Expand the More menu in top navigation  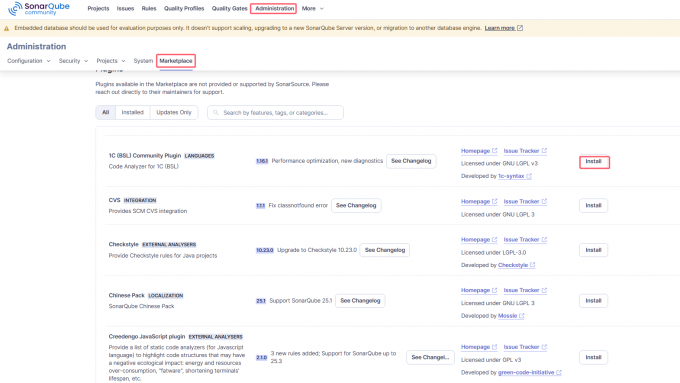(x=313, y=8)
